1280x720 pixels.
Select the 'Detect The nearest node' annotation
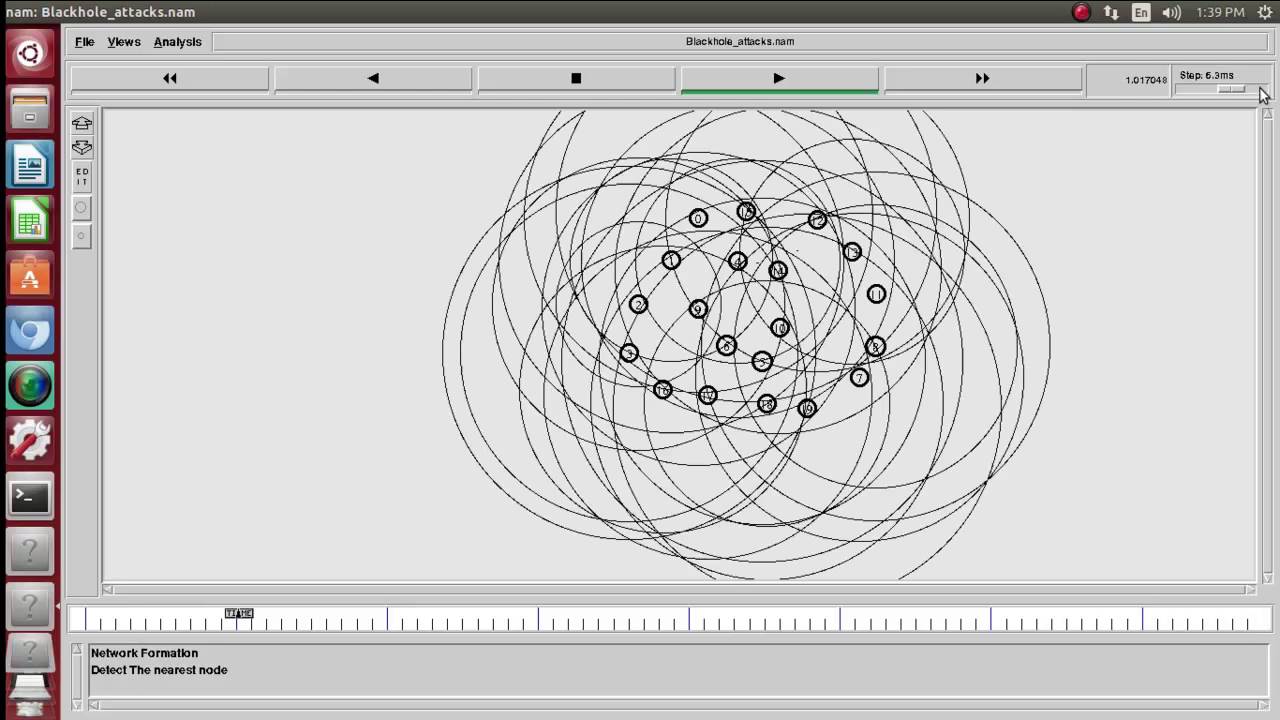pyautogui.click(x=159, y=670)
